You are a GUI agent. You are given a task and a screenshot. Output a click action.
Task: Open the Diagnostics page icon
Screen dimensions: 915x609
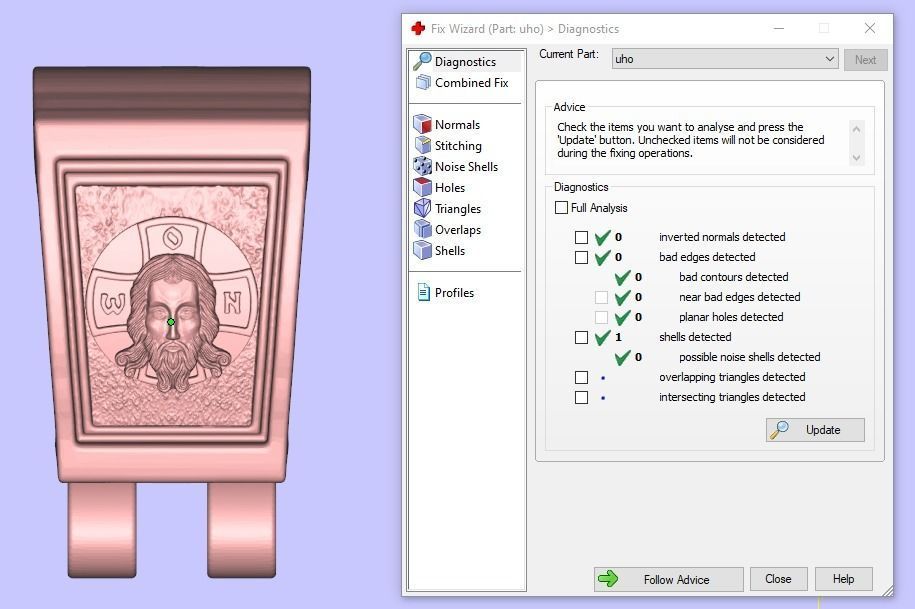tap(422, 61)
